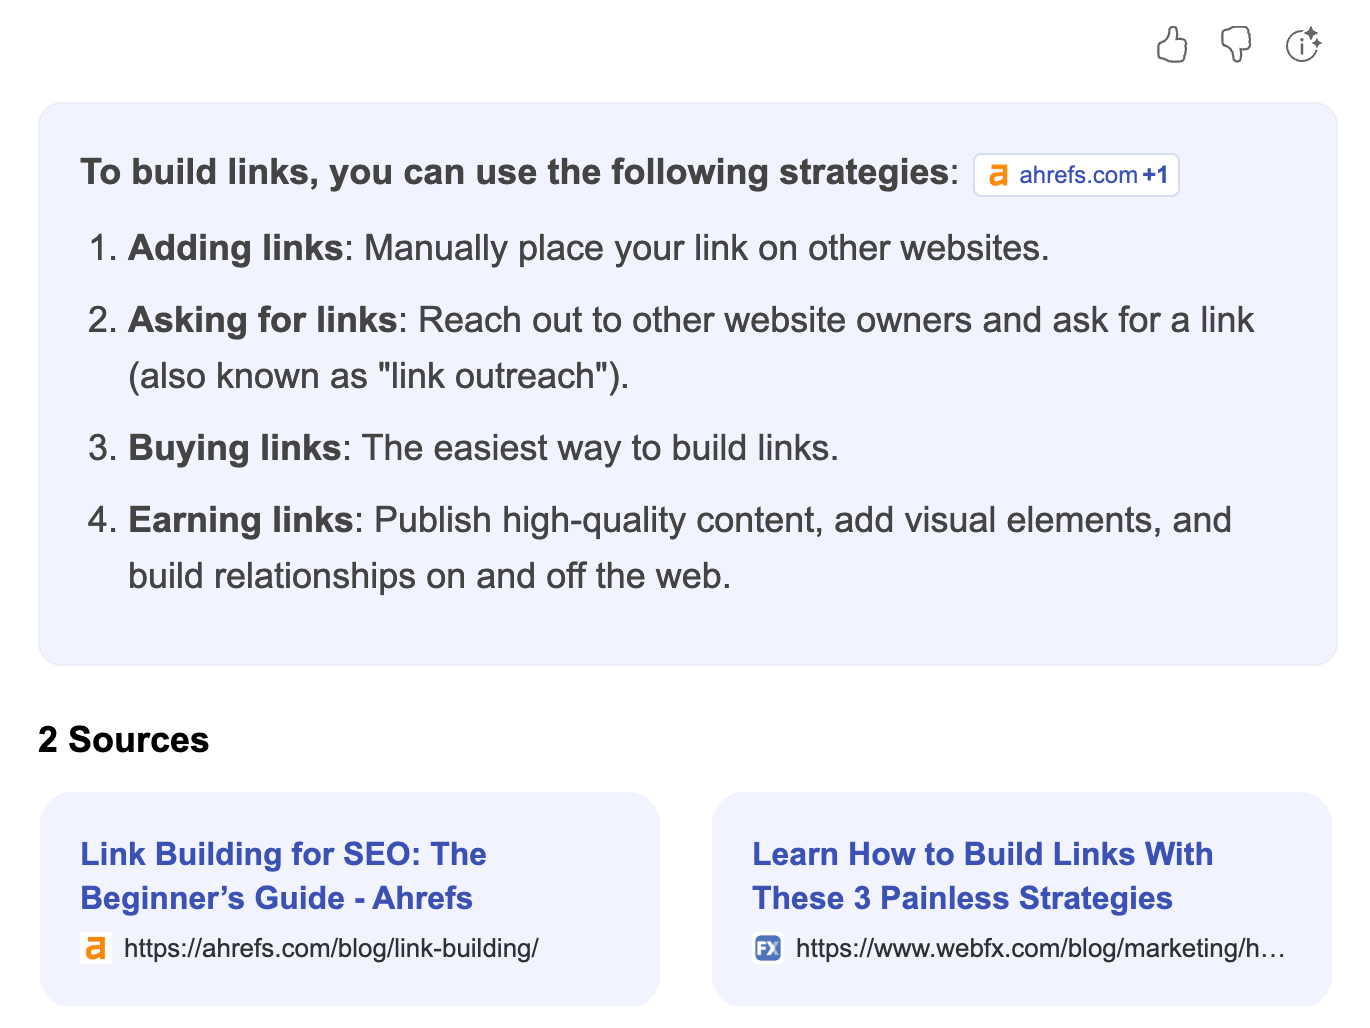Expand the +1 additional sources indicator
1370x1028 pixels.
pyautogui.click(x=1155, y=175)
